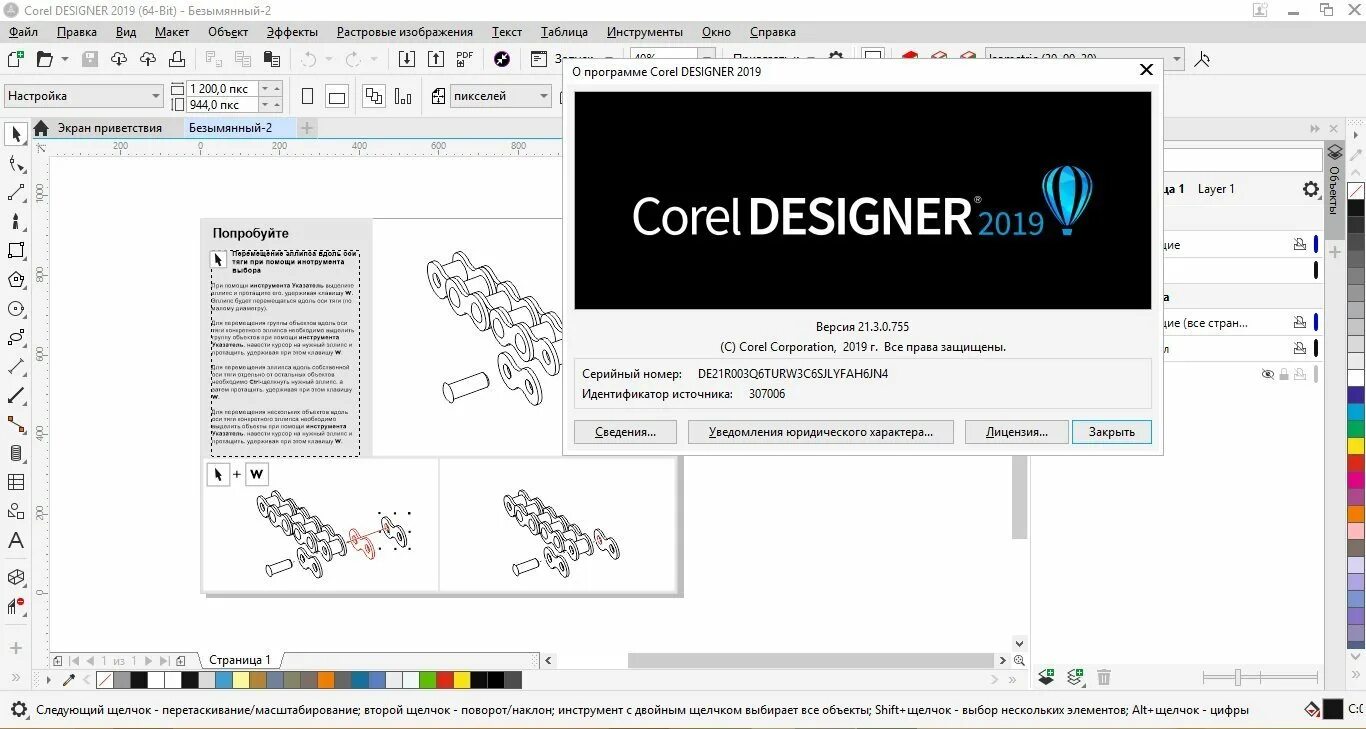The height and width of the screenshot is (729, 1366).
Task: Open the Эффекты menu
Action: (292, 32)
